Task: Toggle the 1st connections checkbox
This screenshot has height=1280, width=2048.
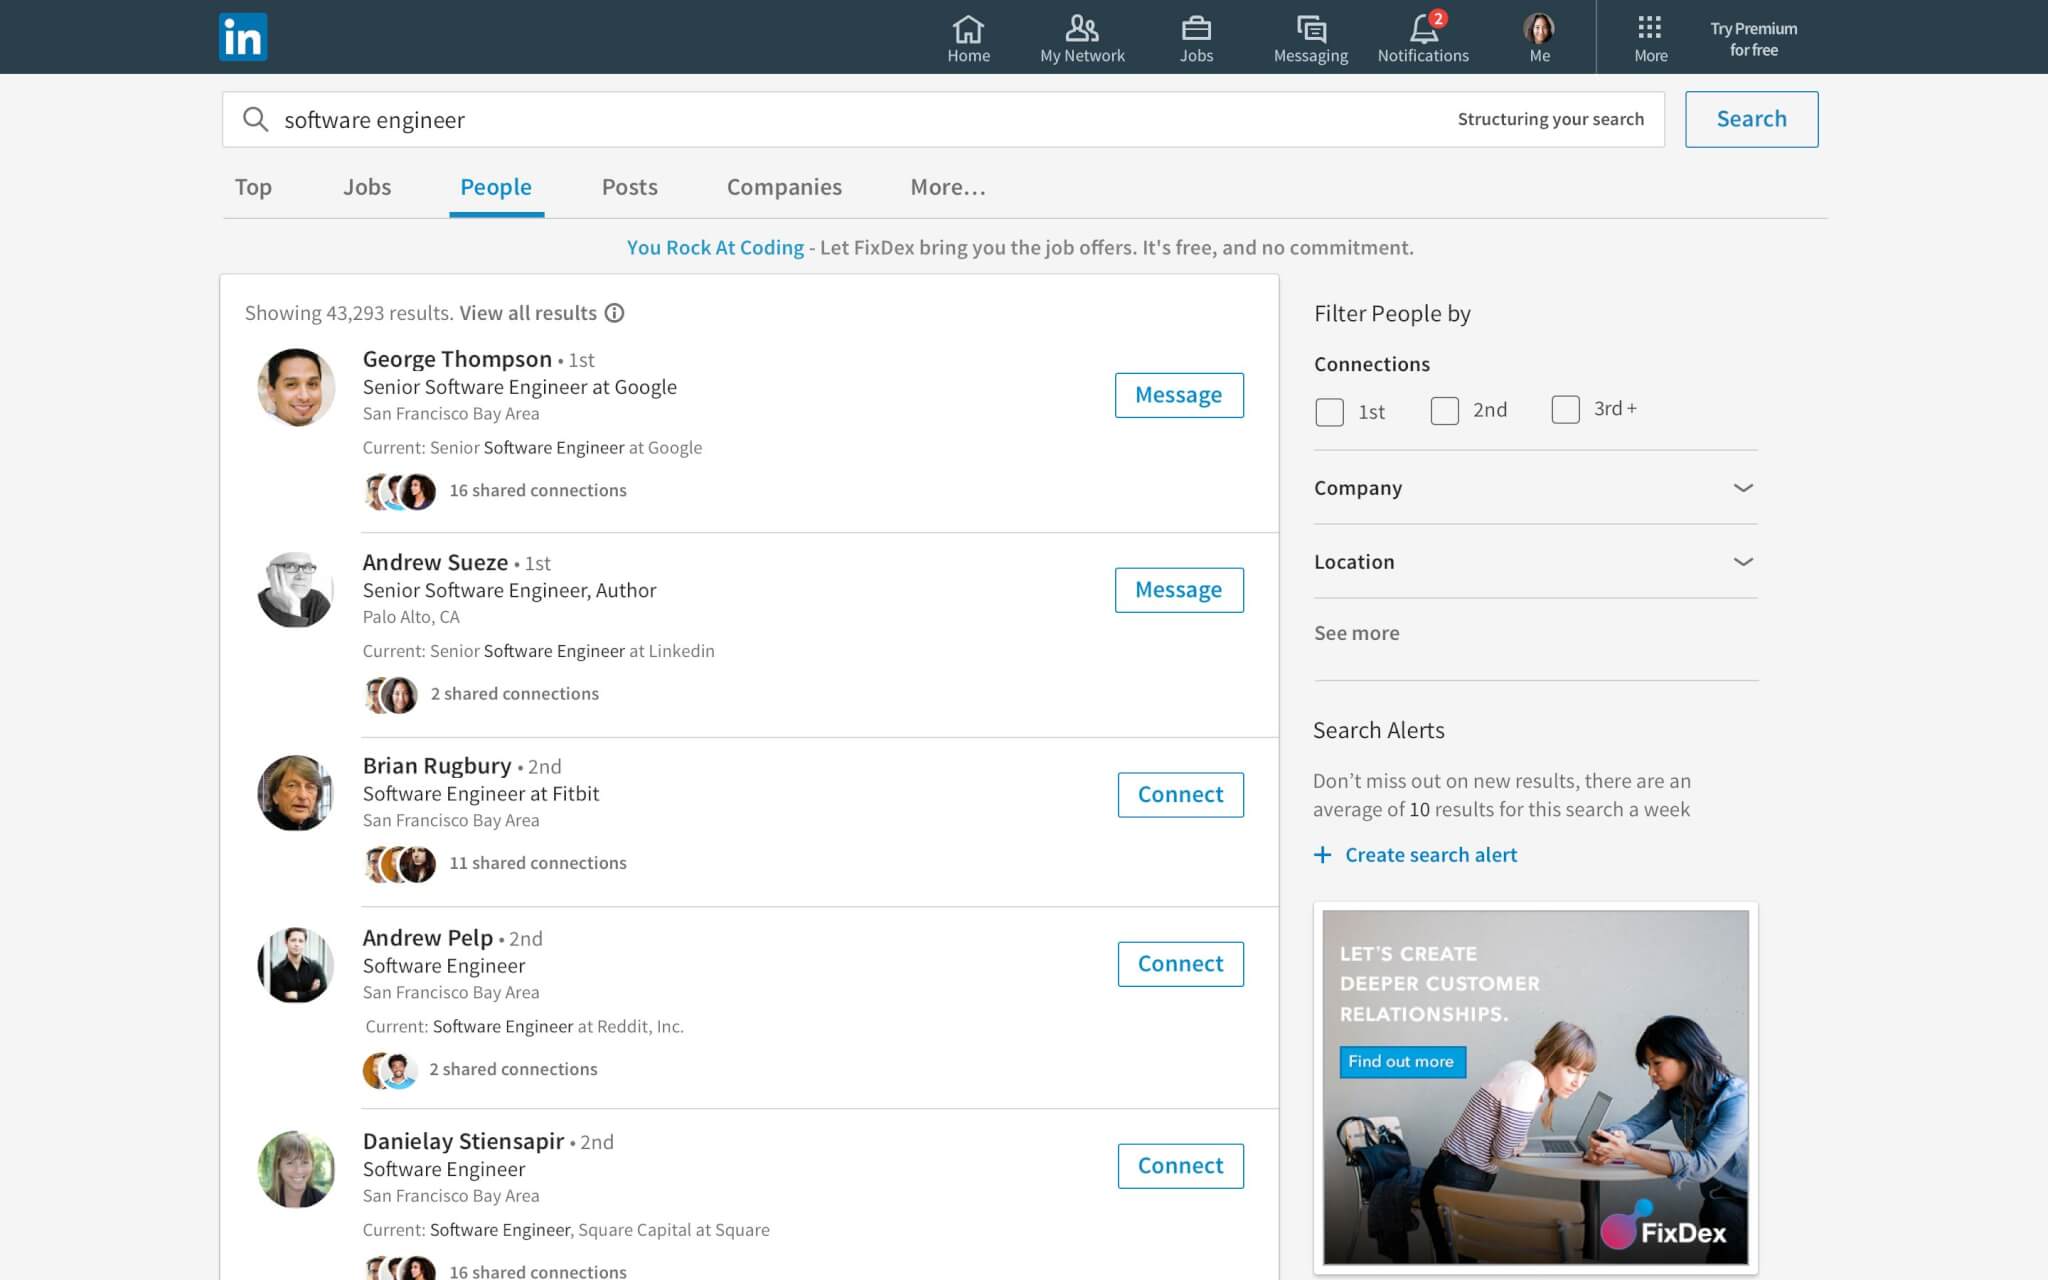Action: pos(1328,410)
